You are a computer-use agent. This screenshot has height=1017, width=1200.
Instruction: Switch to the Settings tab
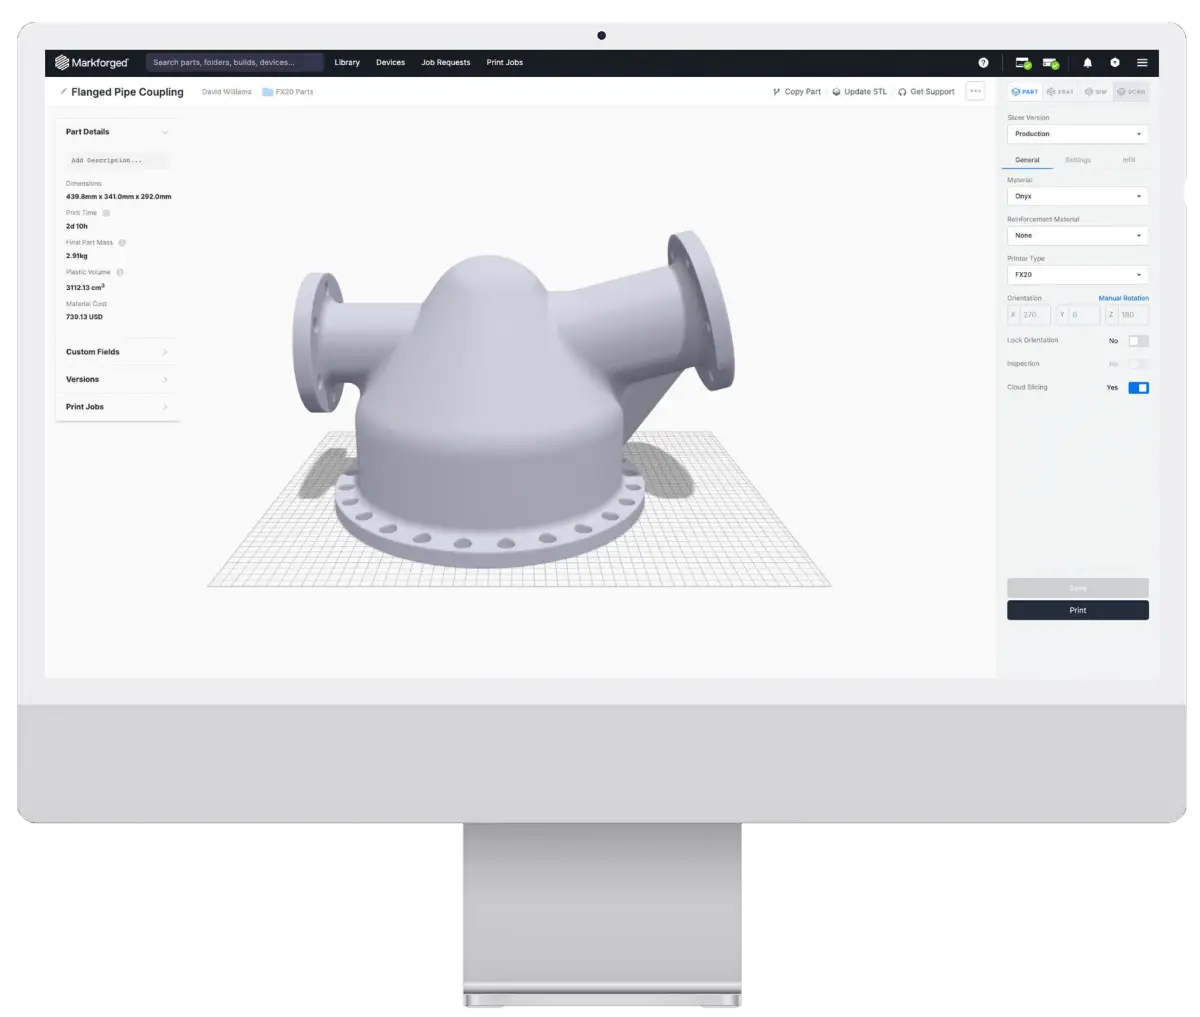tap(1077, 159)
